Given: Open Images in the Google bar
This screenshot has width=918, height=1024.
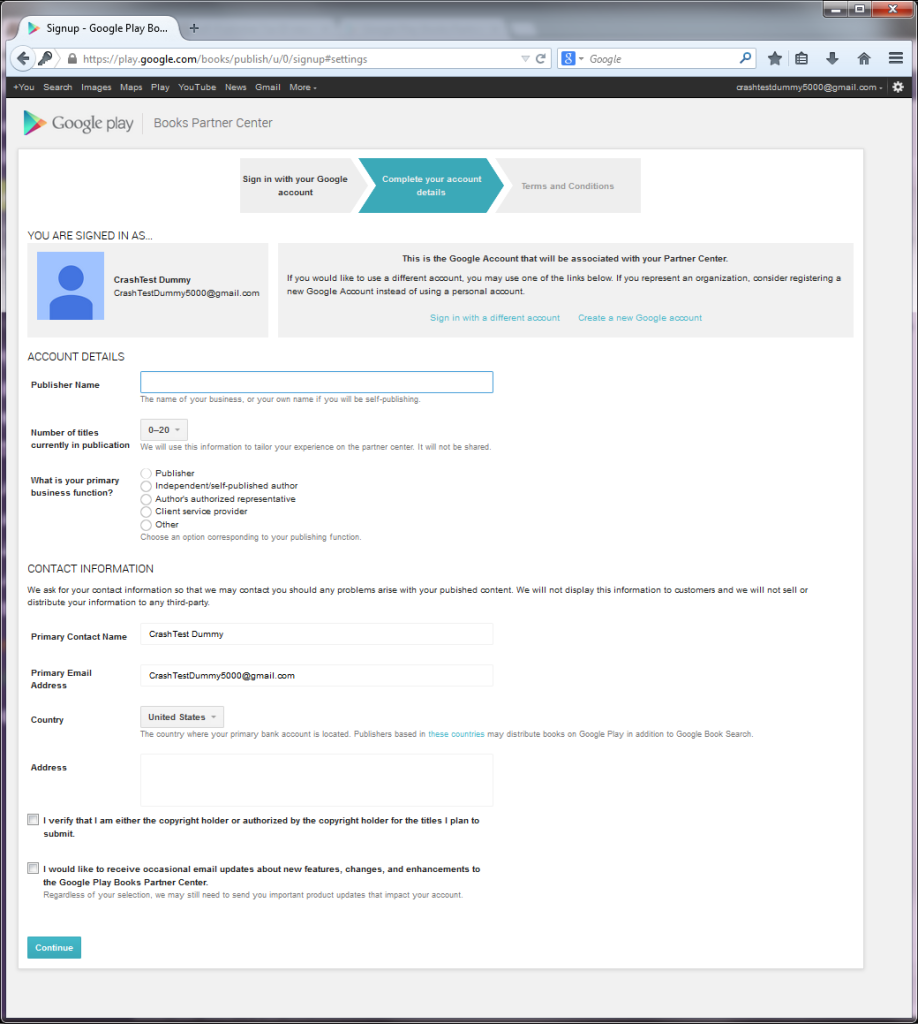Looking at the screenshot, I should pyautogui.click(x=96, y=88).
